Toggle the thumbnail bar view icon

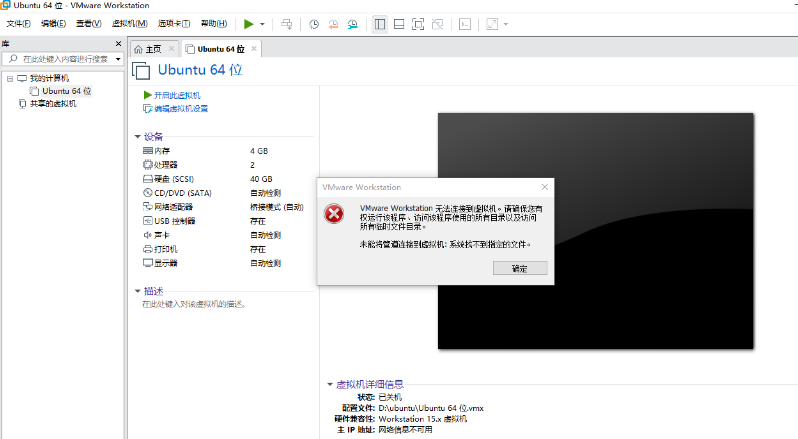pos(399,24)
